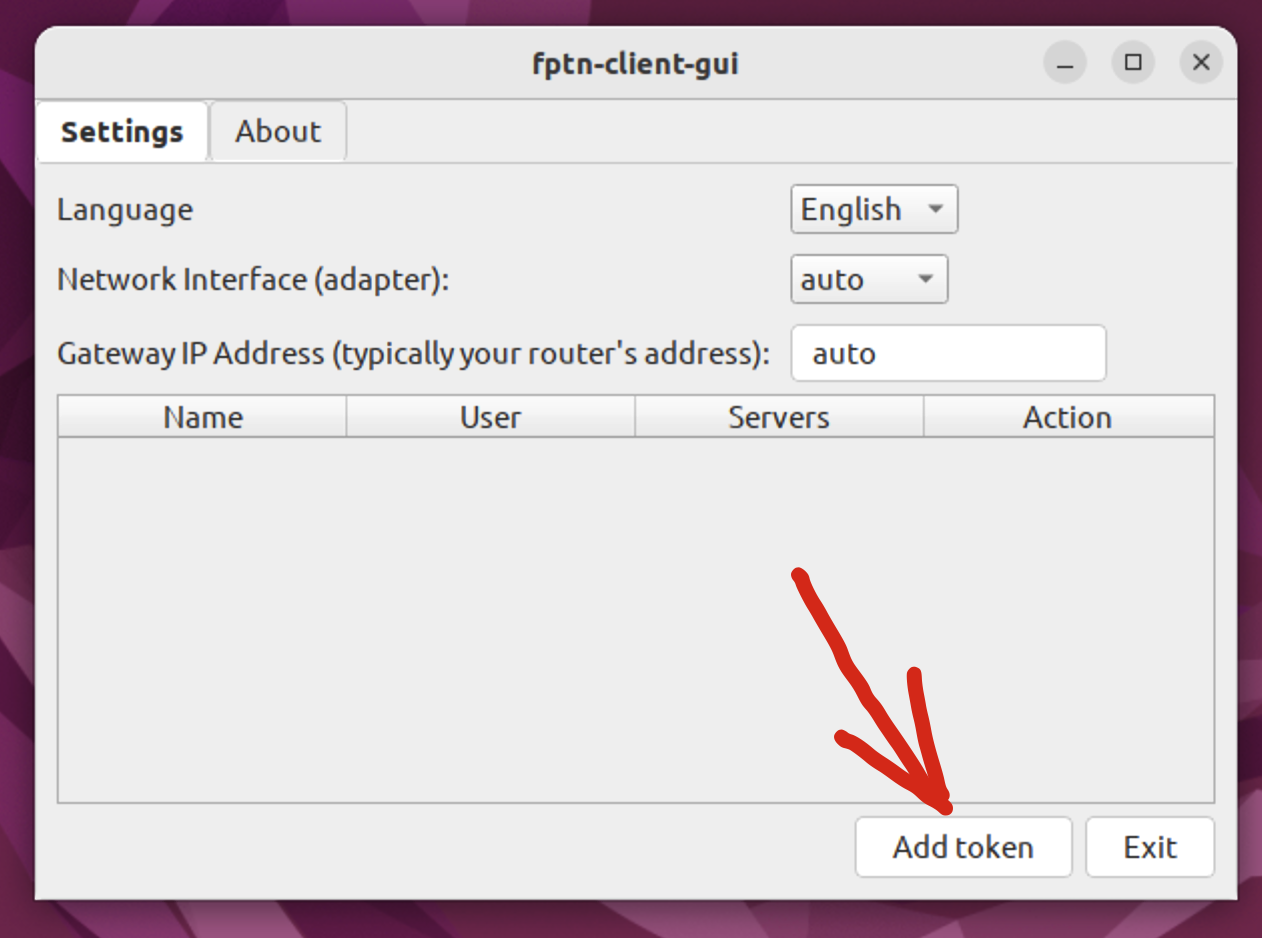Click the Network Interface (adapter) label

(x=253, y=279)
